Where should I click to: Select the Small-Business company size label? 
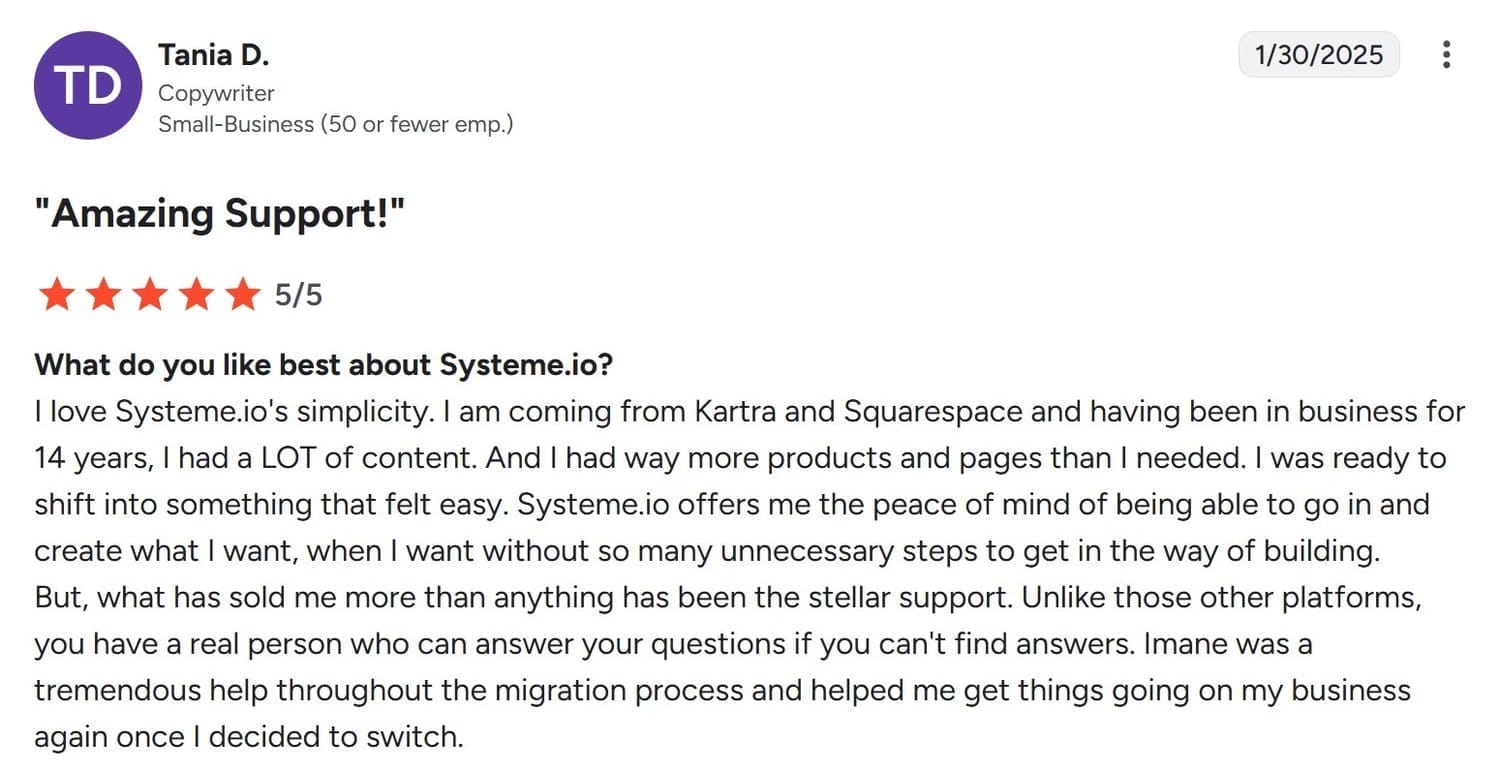tap(336, 124)
